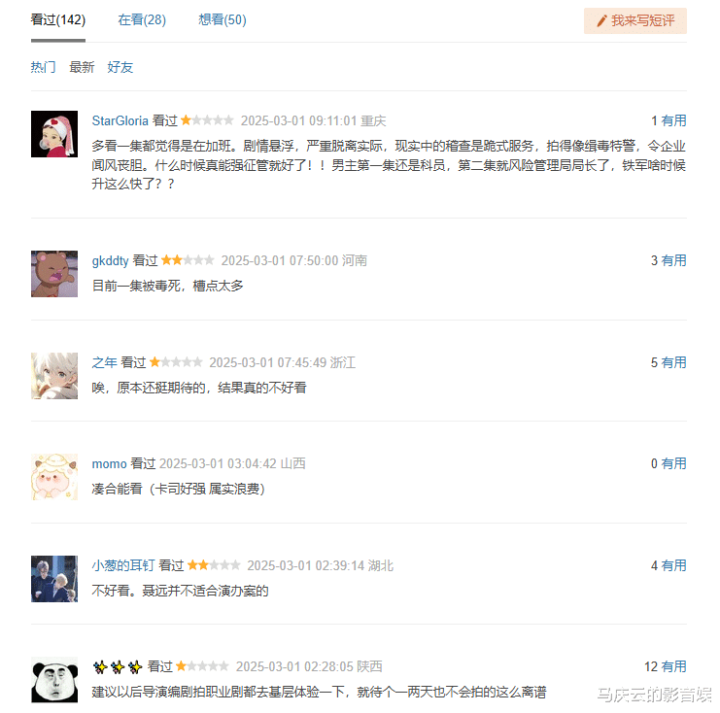Vote 有用 on the 12-vote review
Screen dimensions: 720x713
coord(674,666)
